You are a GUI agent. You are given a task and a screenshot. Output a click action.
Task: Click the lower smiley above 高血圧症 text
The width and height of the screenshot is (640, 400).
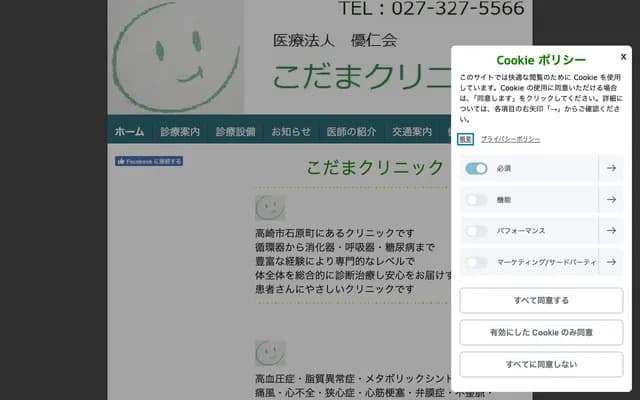[270, 352]
